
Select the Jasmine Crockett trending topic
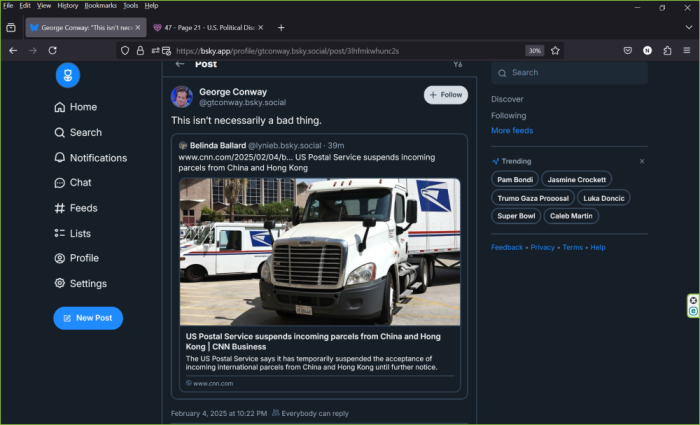[x=576, y=179]
